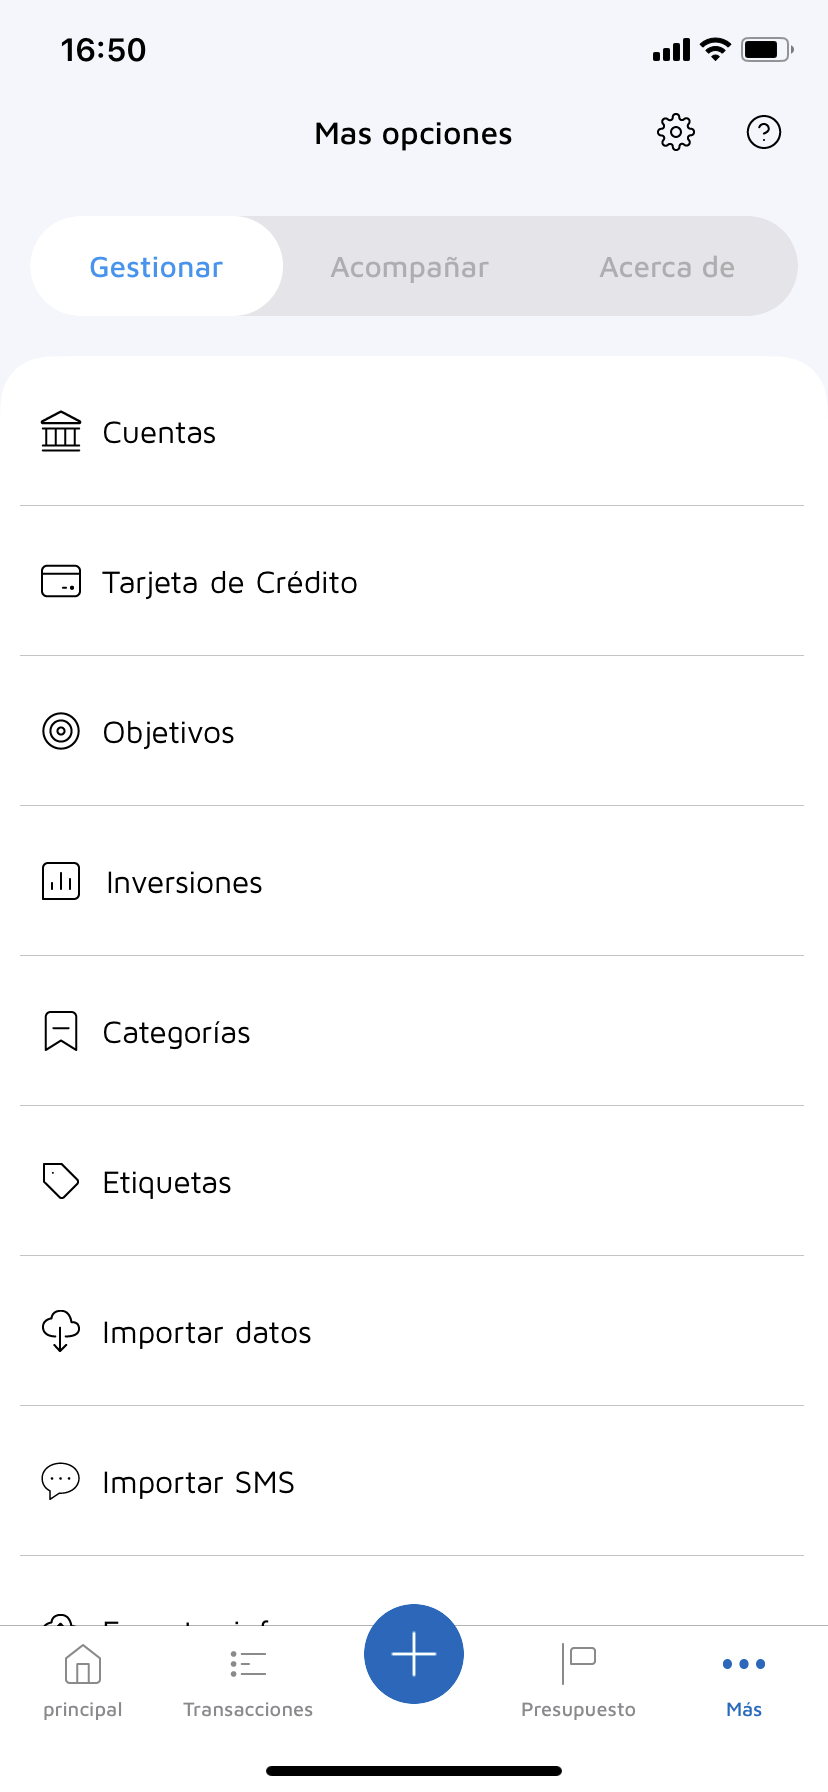Open the Importar datos option
The width and height of the screenshot is (828, 1792).
click(x=207, y=1333)
